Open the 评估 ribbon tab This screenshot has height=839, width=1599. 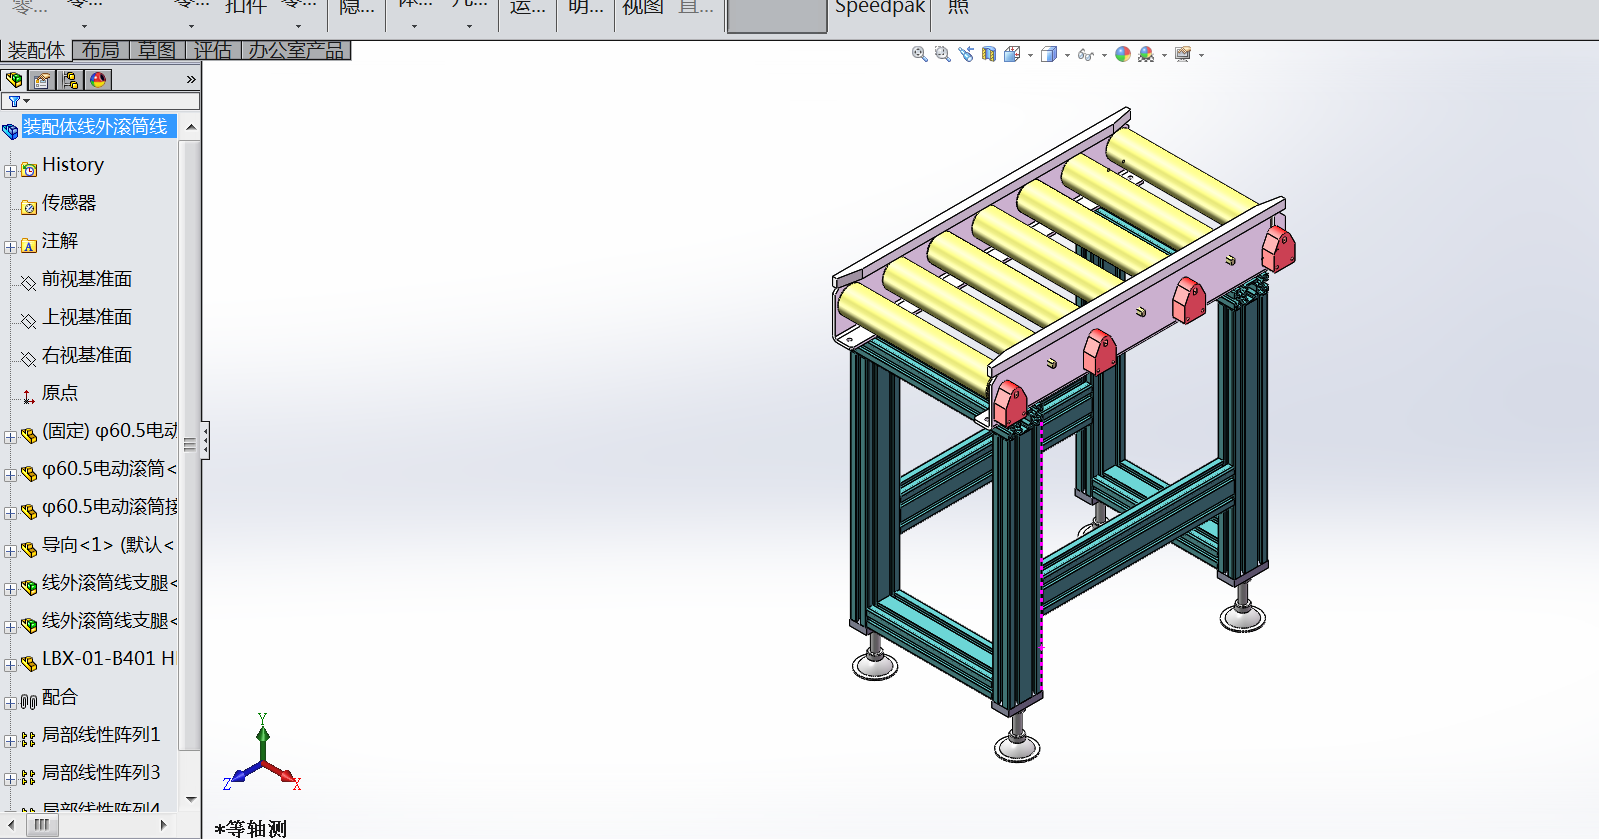coord(213,50)
